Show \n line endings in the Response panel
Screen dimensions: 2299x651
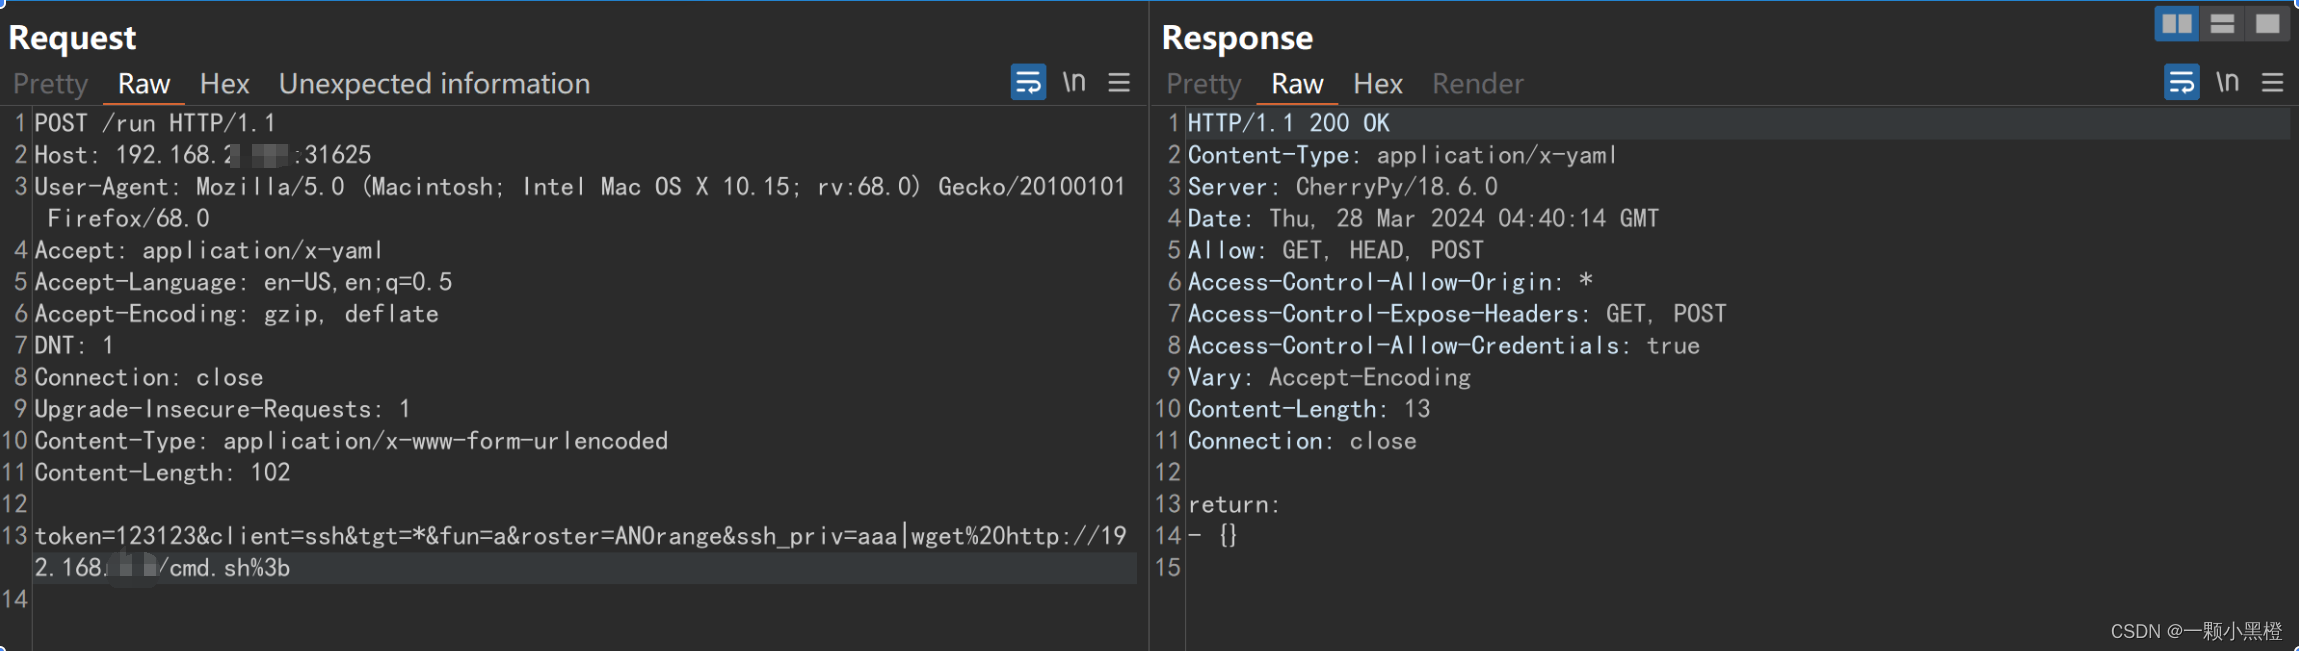coord(2229,82)
